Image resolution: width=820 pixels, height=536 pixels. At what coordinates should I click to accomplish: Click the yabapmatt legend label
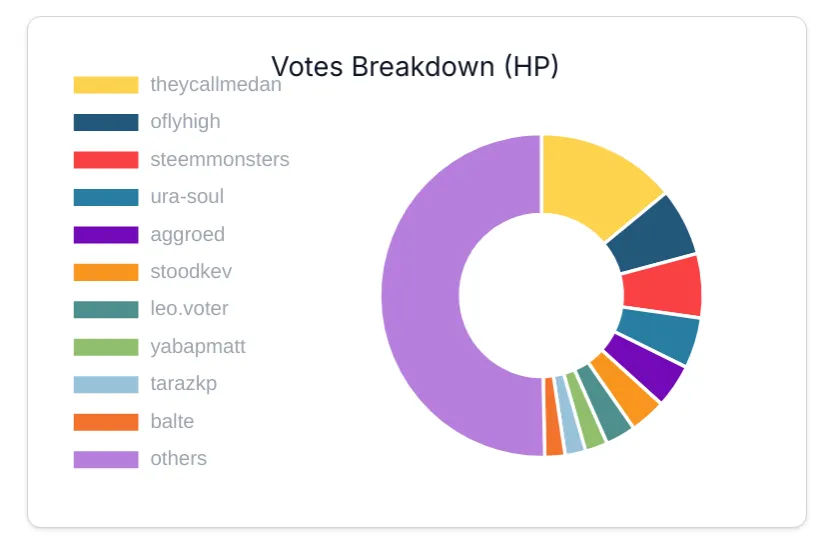click(x=198, y=346)
